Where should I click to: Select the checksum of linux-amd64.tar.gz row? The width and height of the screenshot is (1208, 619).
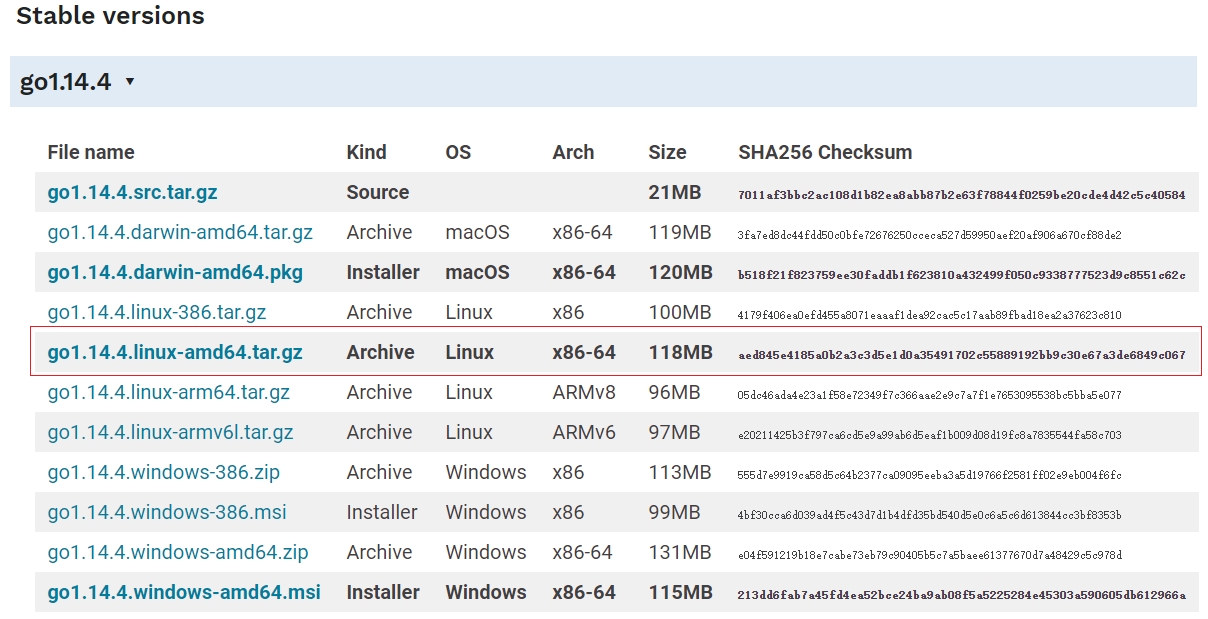click(962, 355)
